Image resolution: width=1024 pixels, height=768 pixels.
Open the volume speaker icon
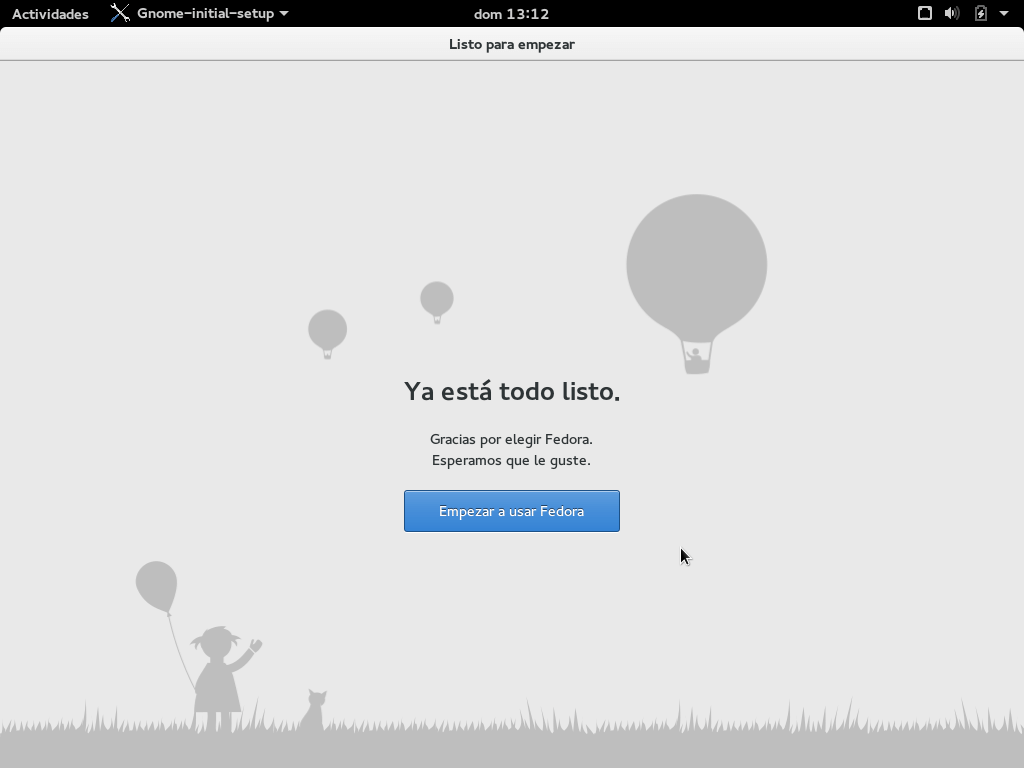click(x=952, y=13)
